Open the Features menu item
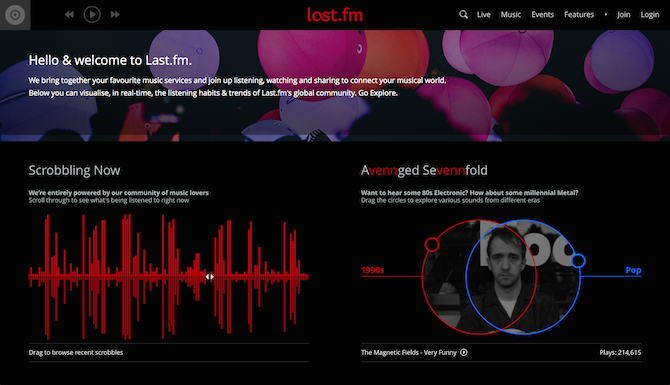The height and width of the screenshot is (385, 670). (579, 15)
